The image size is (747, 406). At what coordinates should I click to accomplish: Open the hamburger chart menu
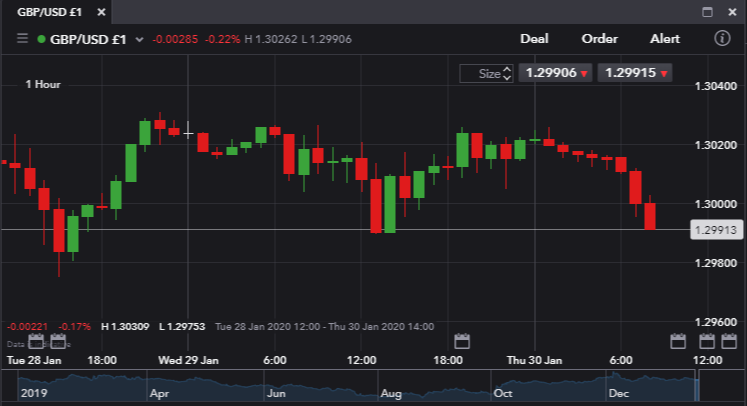coord(22,38)
